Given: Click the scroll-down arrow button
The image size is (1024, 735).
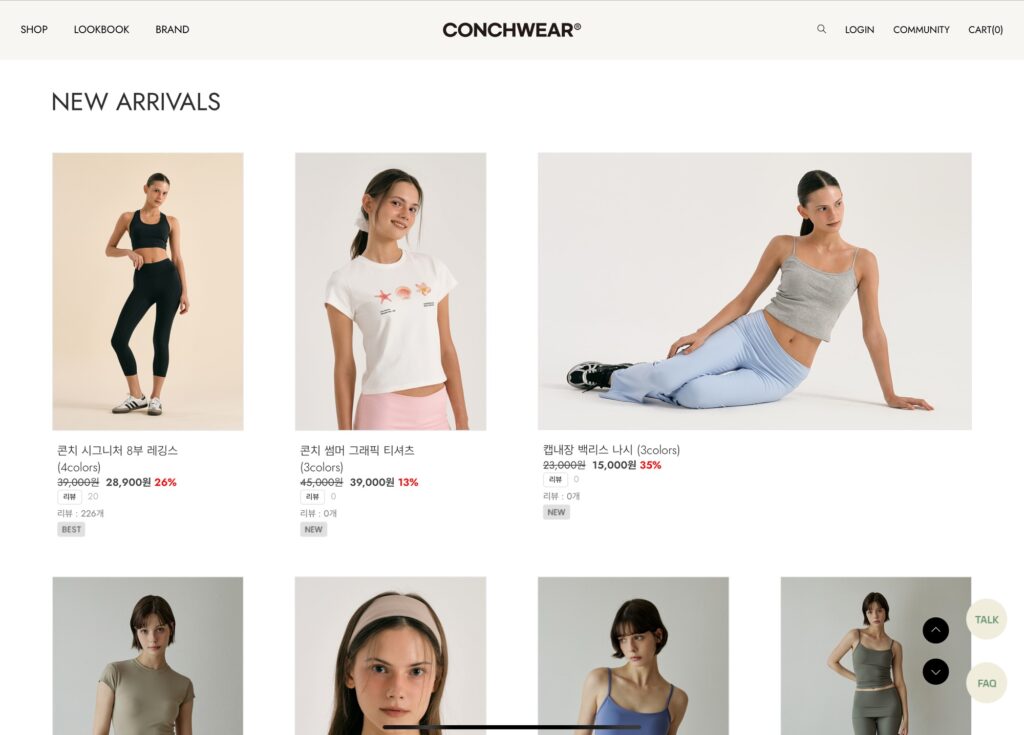Looking at the screenshot, I should 935,672.
